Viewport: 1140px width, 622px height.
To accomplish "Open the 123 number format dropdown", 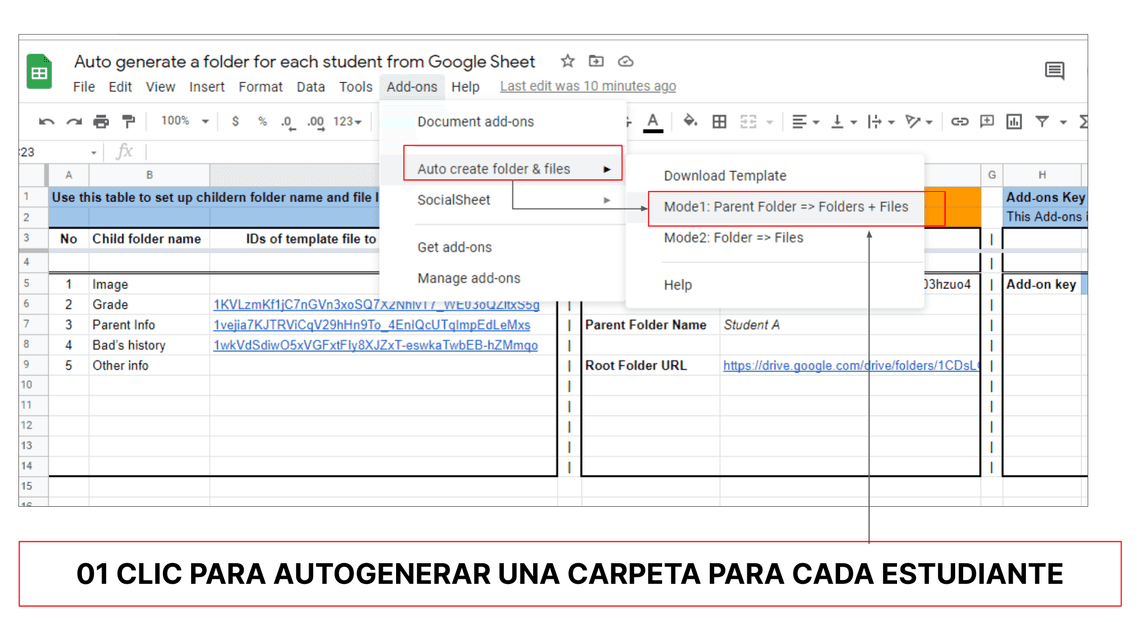I will tap(347, 122).
